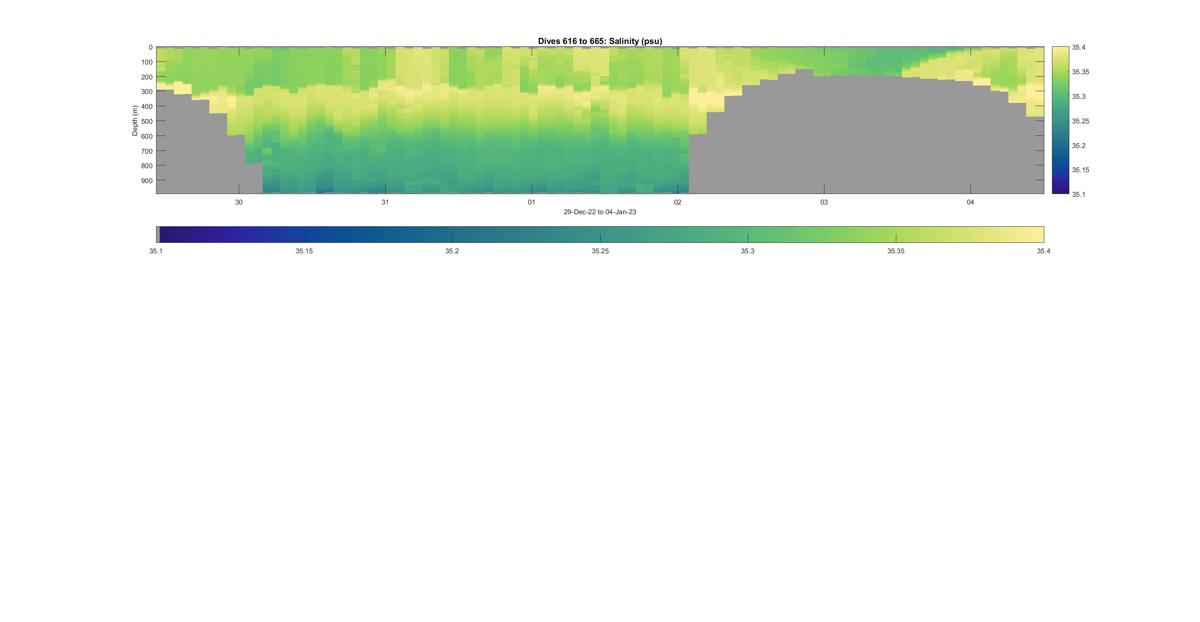Click '35.2' label on vertical colorbar

point(1080,145)
